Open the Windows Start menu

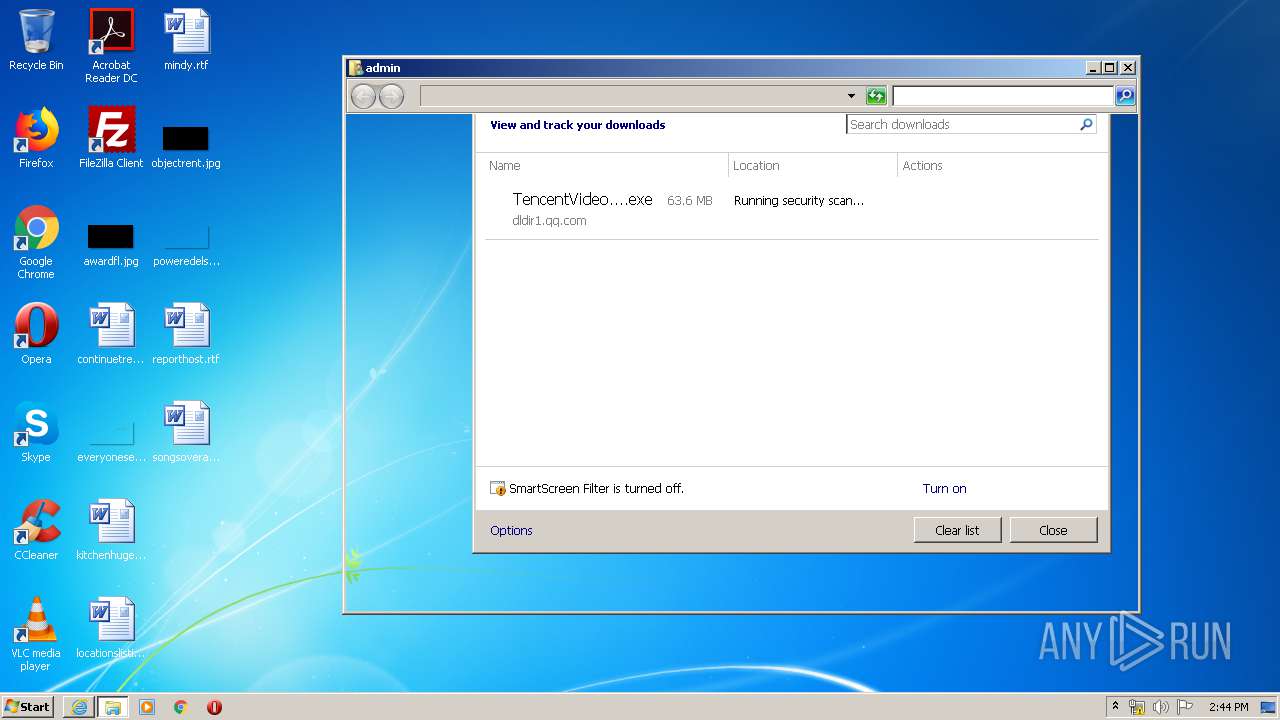click(27, 707)
